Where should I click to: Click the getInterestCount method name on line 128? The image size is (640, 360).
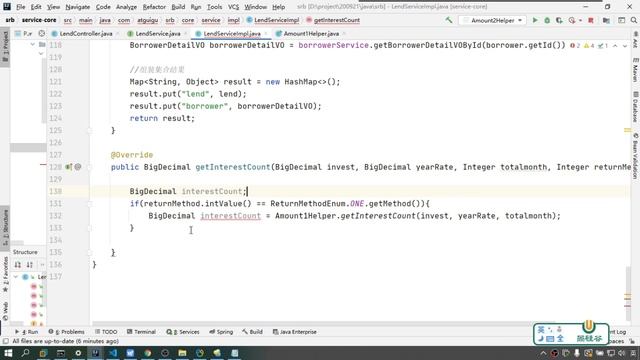tap(233, 167)
